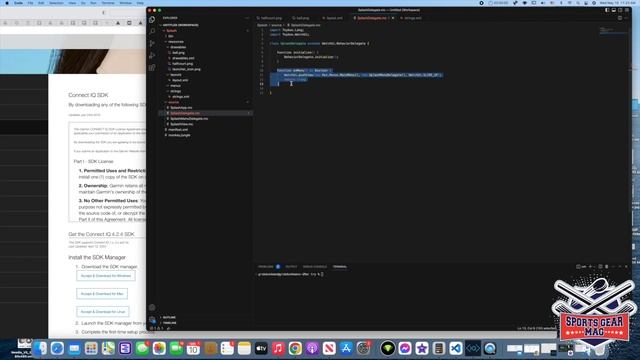This screenshot has height=360, width=640.
Task: Open the editor More Actions ellipsis
Action: (x=626, y=18)
